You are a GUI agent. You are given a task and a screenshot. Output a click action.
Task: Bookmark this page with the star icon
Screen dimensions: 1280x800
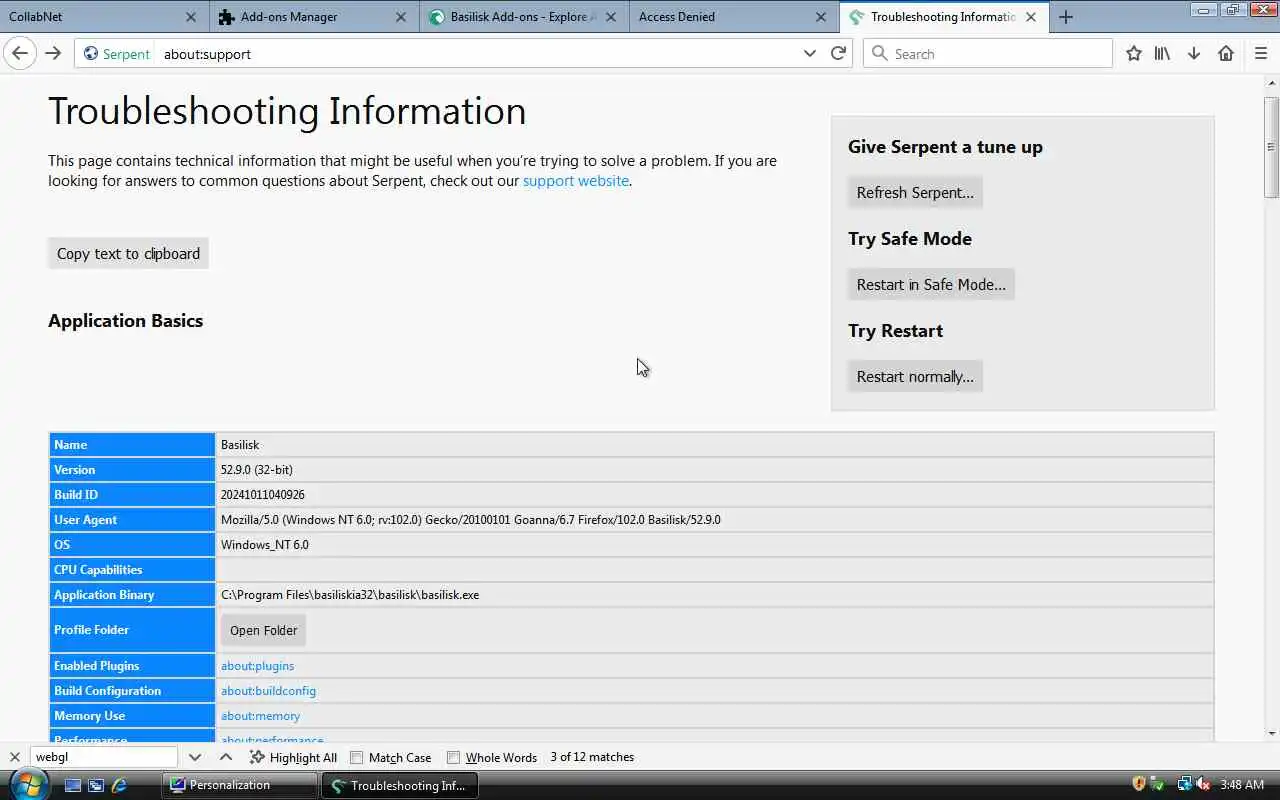coord(1134,54)
